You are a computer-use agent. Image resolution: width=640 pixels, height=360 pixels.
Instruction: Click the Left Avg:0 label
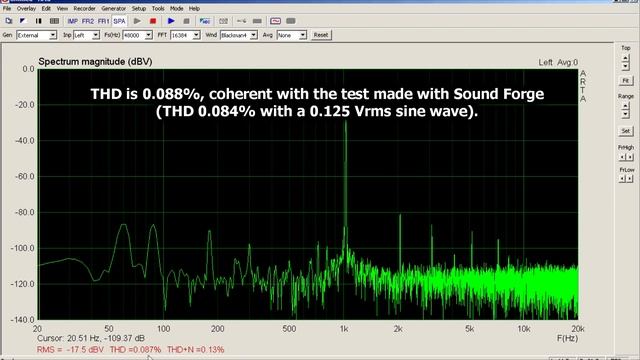(558, 62)
